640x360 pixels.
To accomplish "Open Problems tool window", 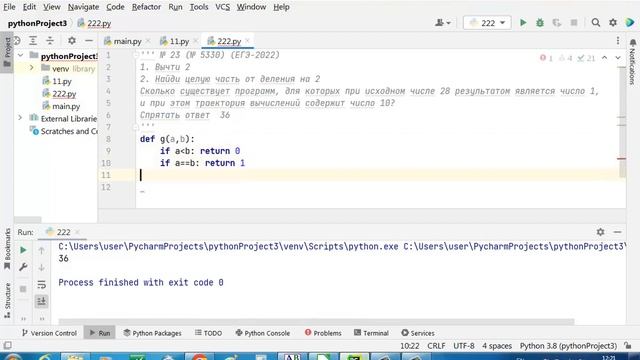I will click(x=323, y=333).
